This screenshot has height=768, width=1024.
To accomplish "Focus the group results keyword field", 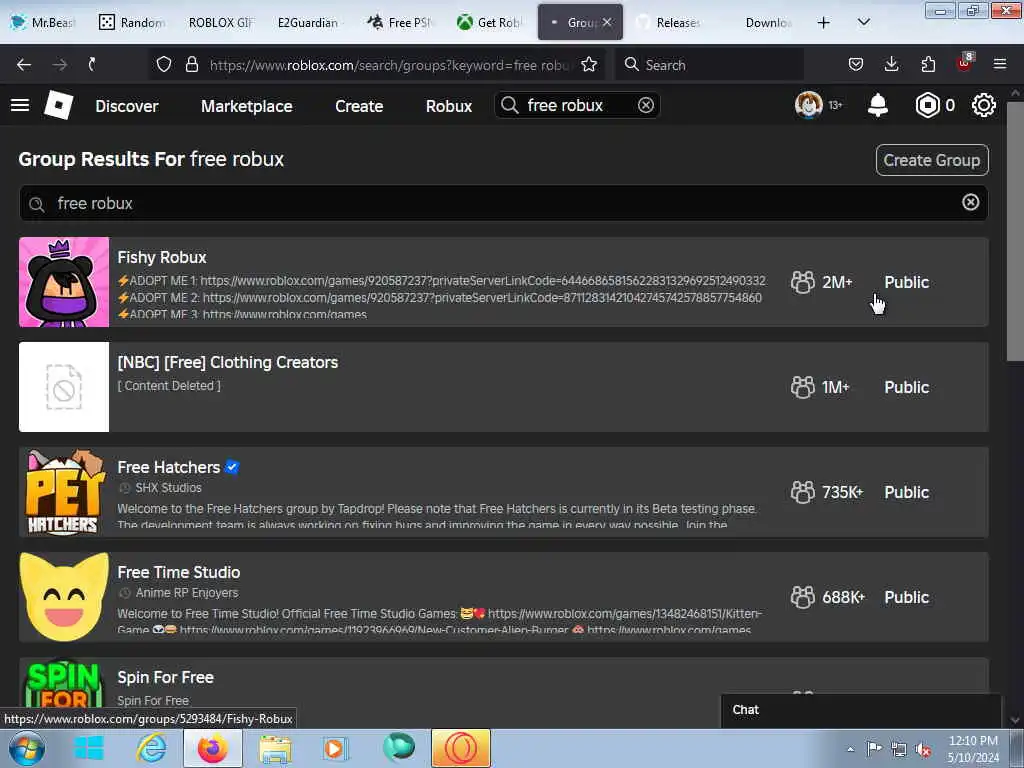I will pos(503,203).
